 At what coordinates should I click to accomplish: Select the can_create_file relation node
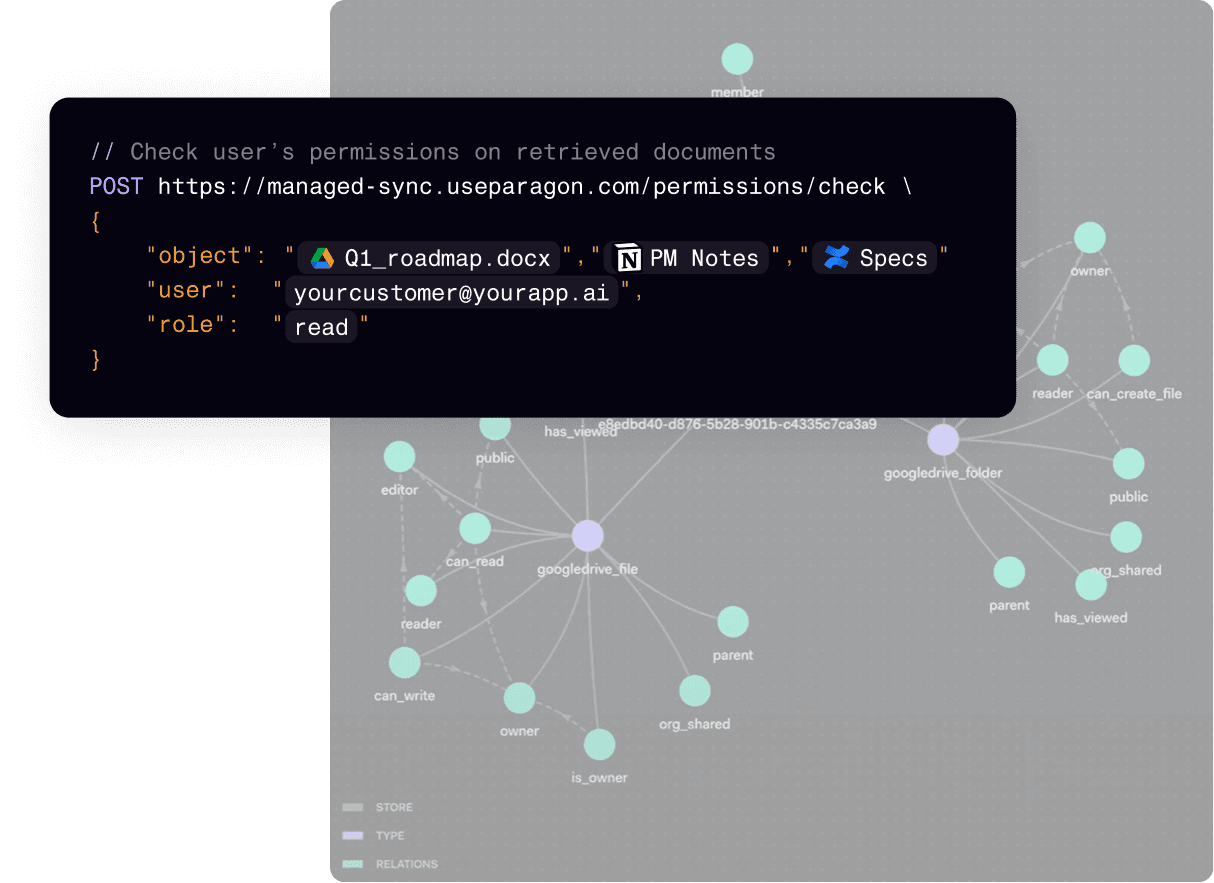coord(1134,360)
